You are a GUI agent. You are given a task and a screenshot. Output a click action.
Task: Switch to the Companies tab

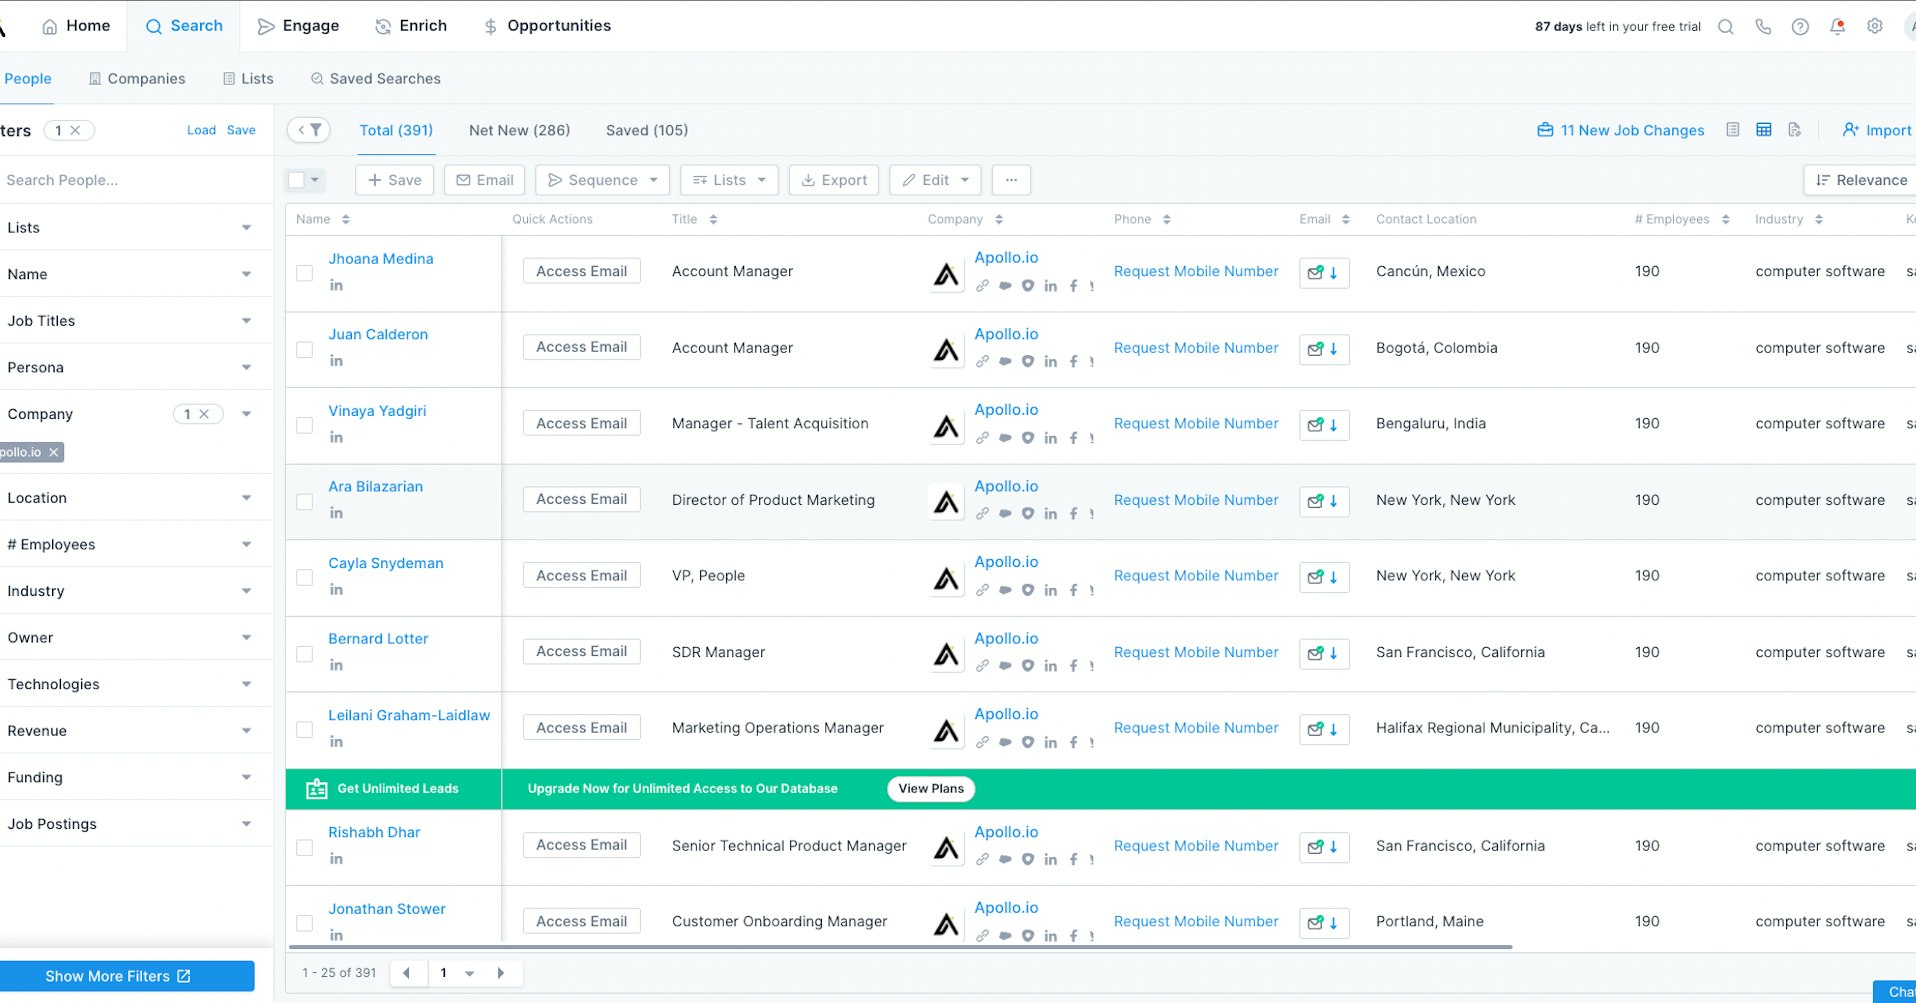click(x=137, y=78)
